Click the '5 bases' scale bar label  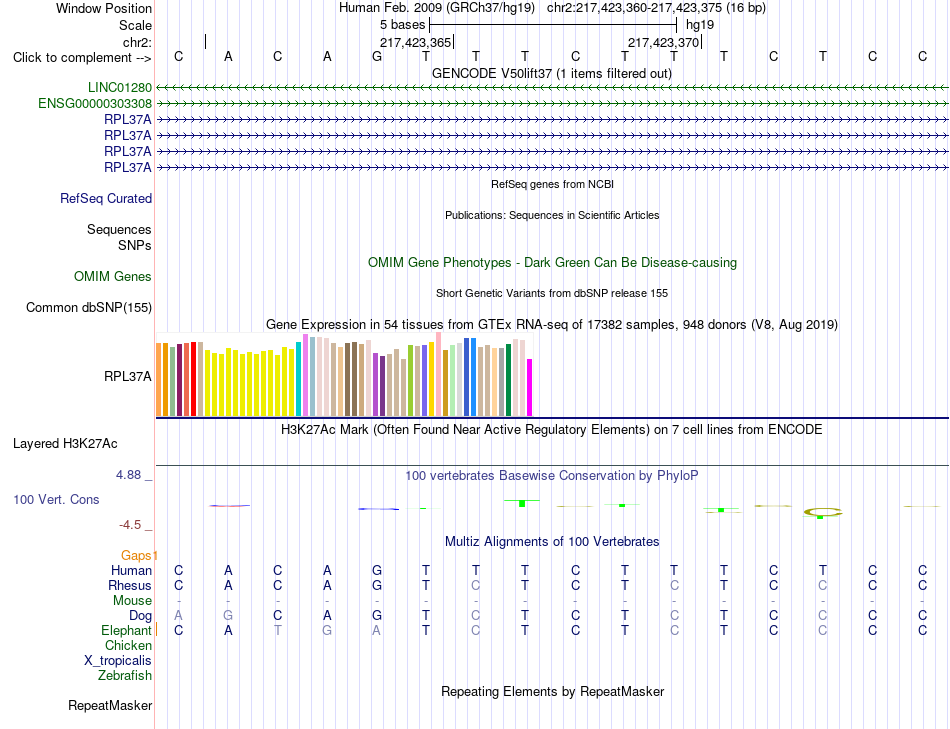click(x=403, y=25)
